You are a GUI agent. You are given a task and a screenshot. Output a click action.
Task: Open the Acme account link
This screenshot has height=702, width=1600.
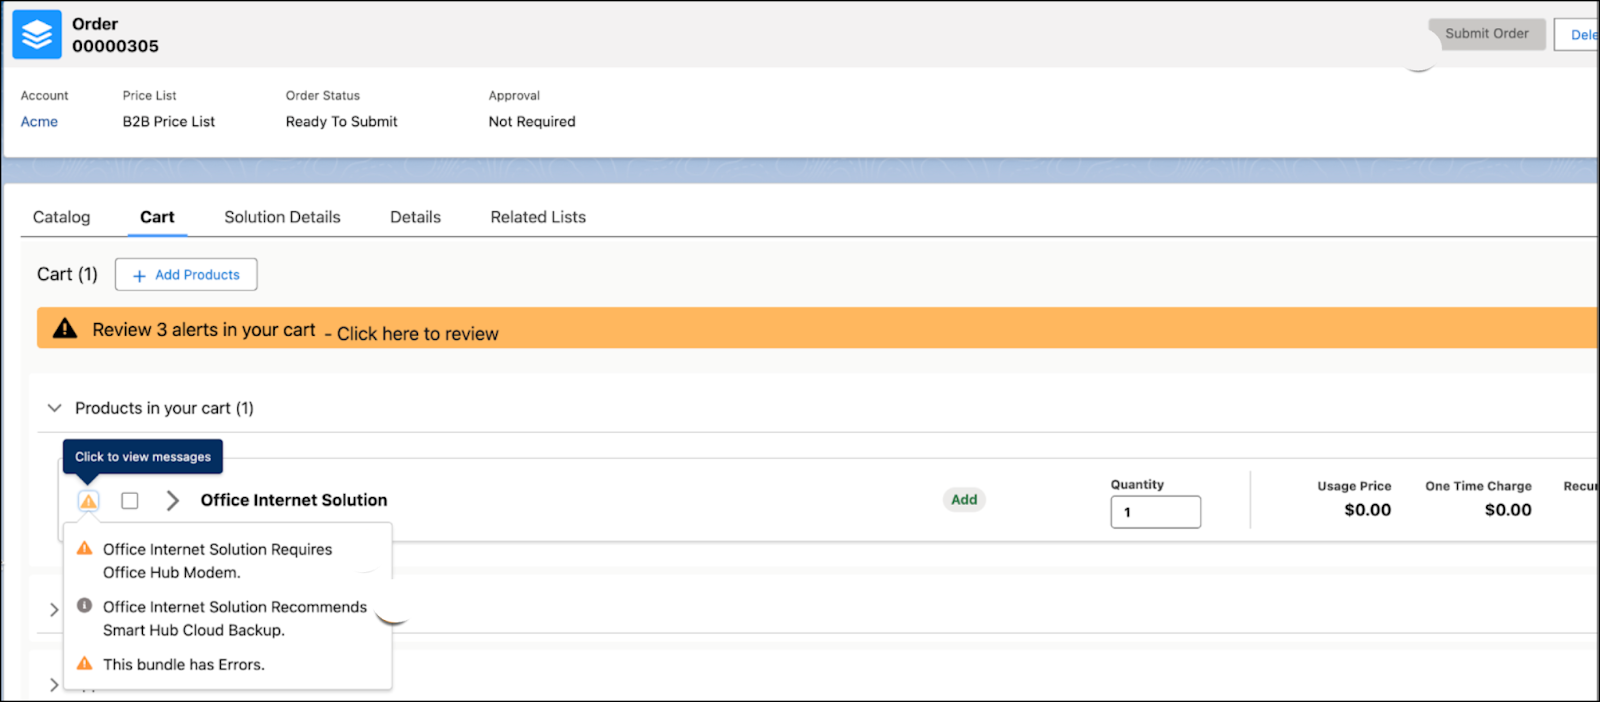39,122
